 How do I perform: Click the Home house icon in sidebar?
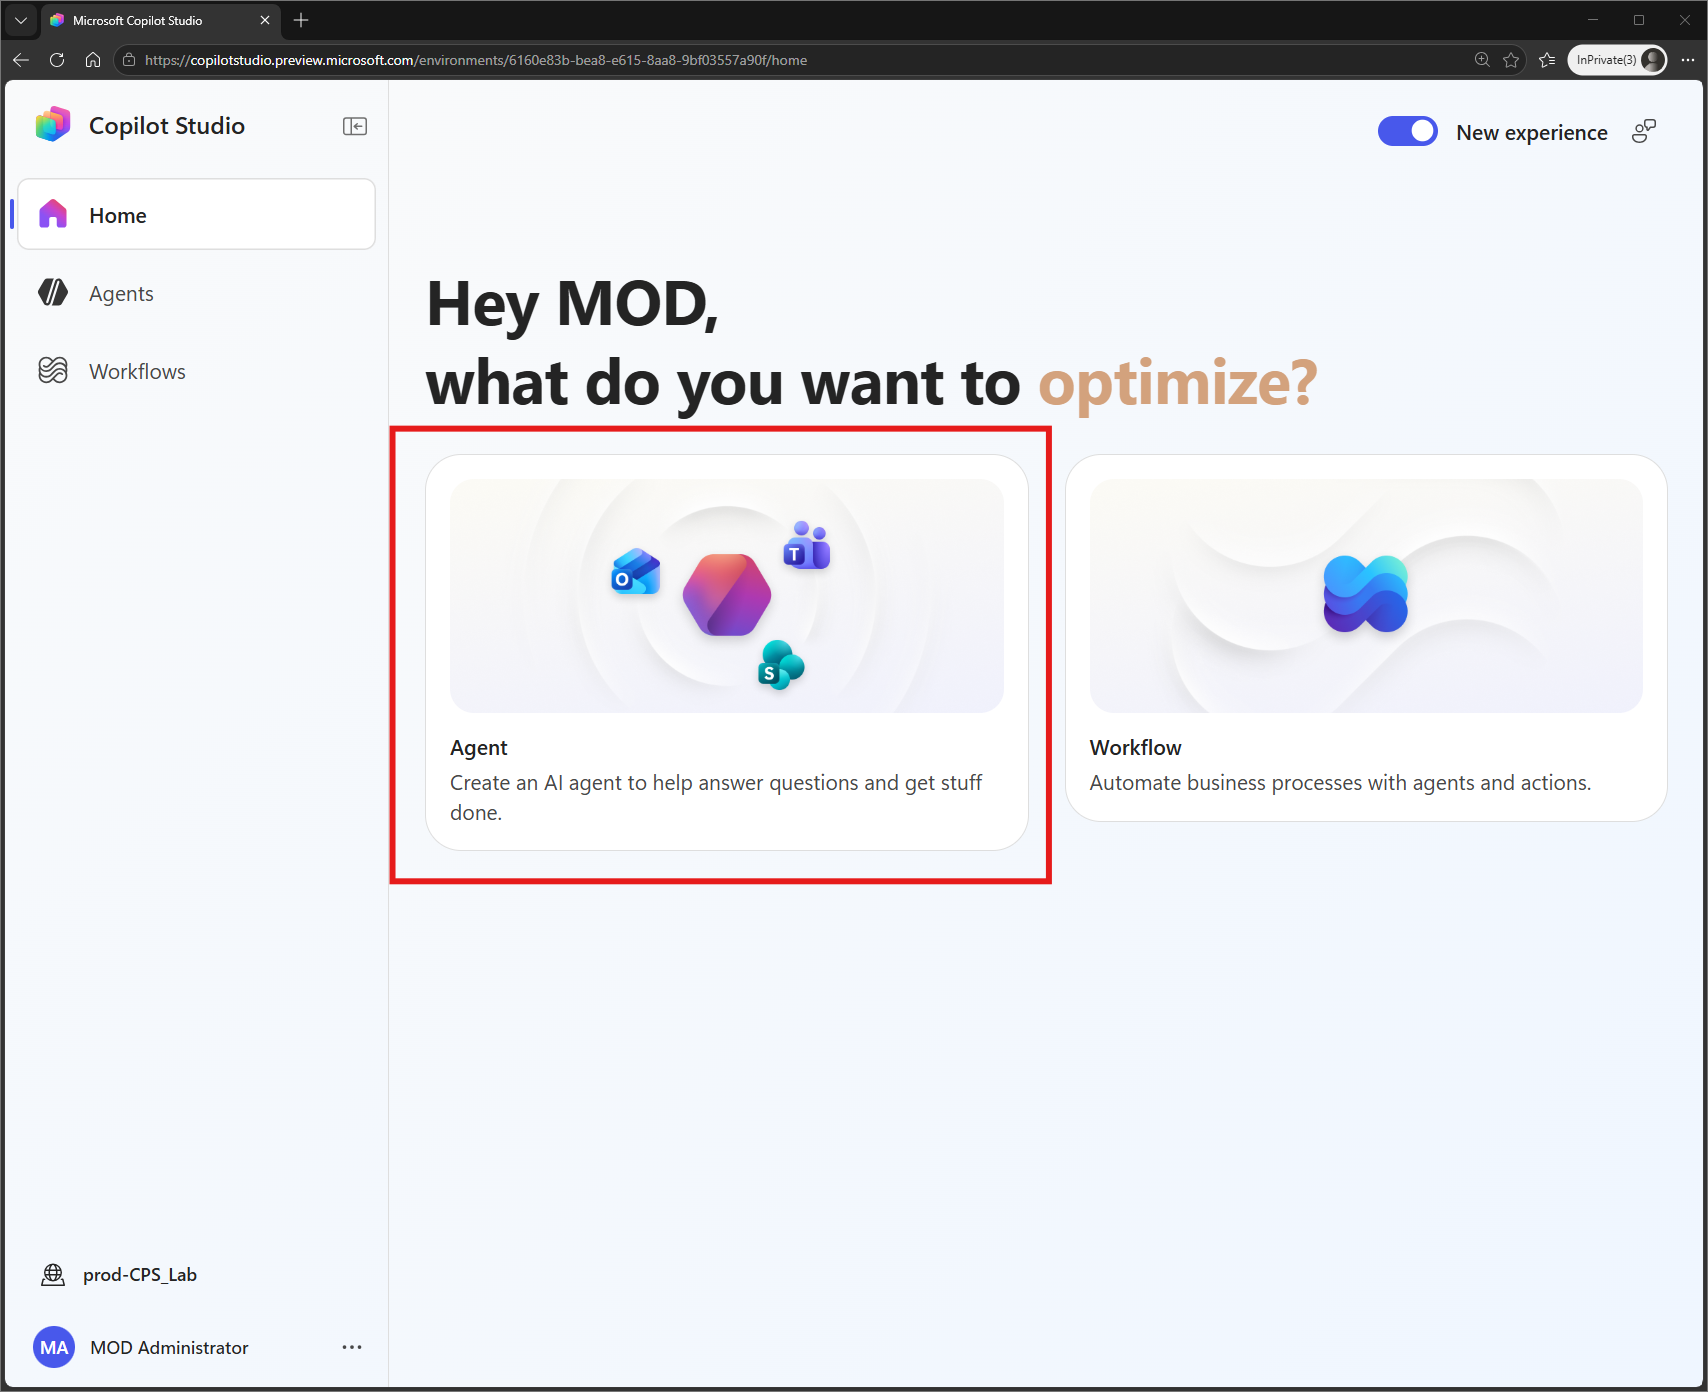(53, 214)
